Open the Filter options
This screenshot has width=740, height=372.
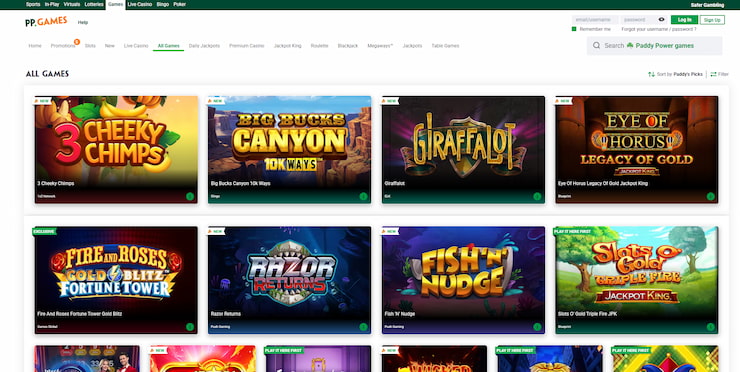coord(720,74)
